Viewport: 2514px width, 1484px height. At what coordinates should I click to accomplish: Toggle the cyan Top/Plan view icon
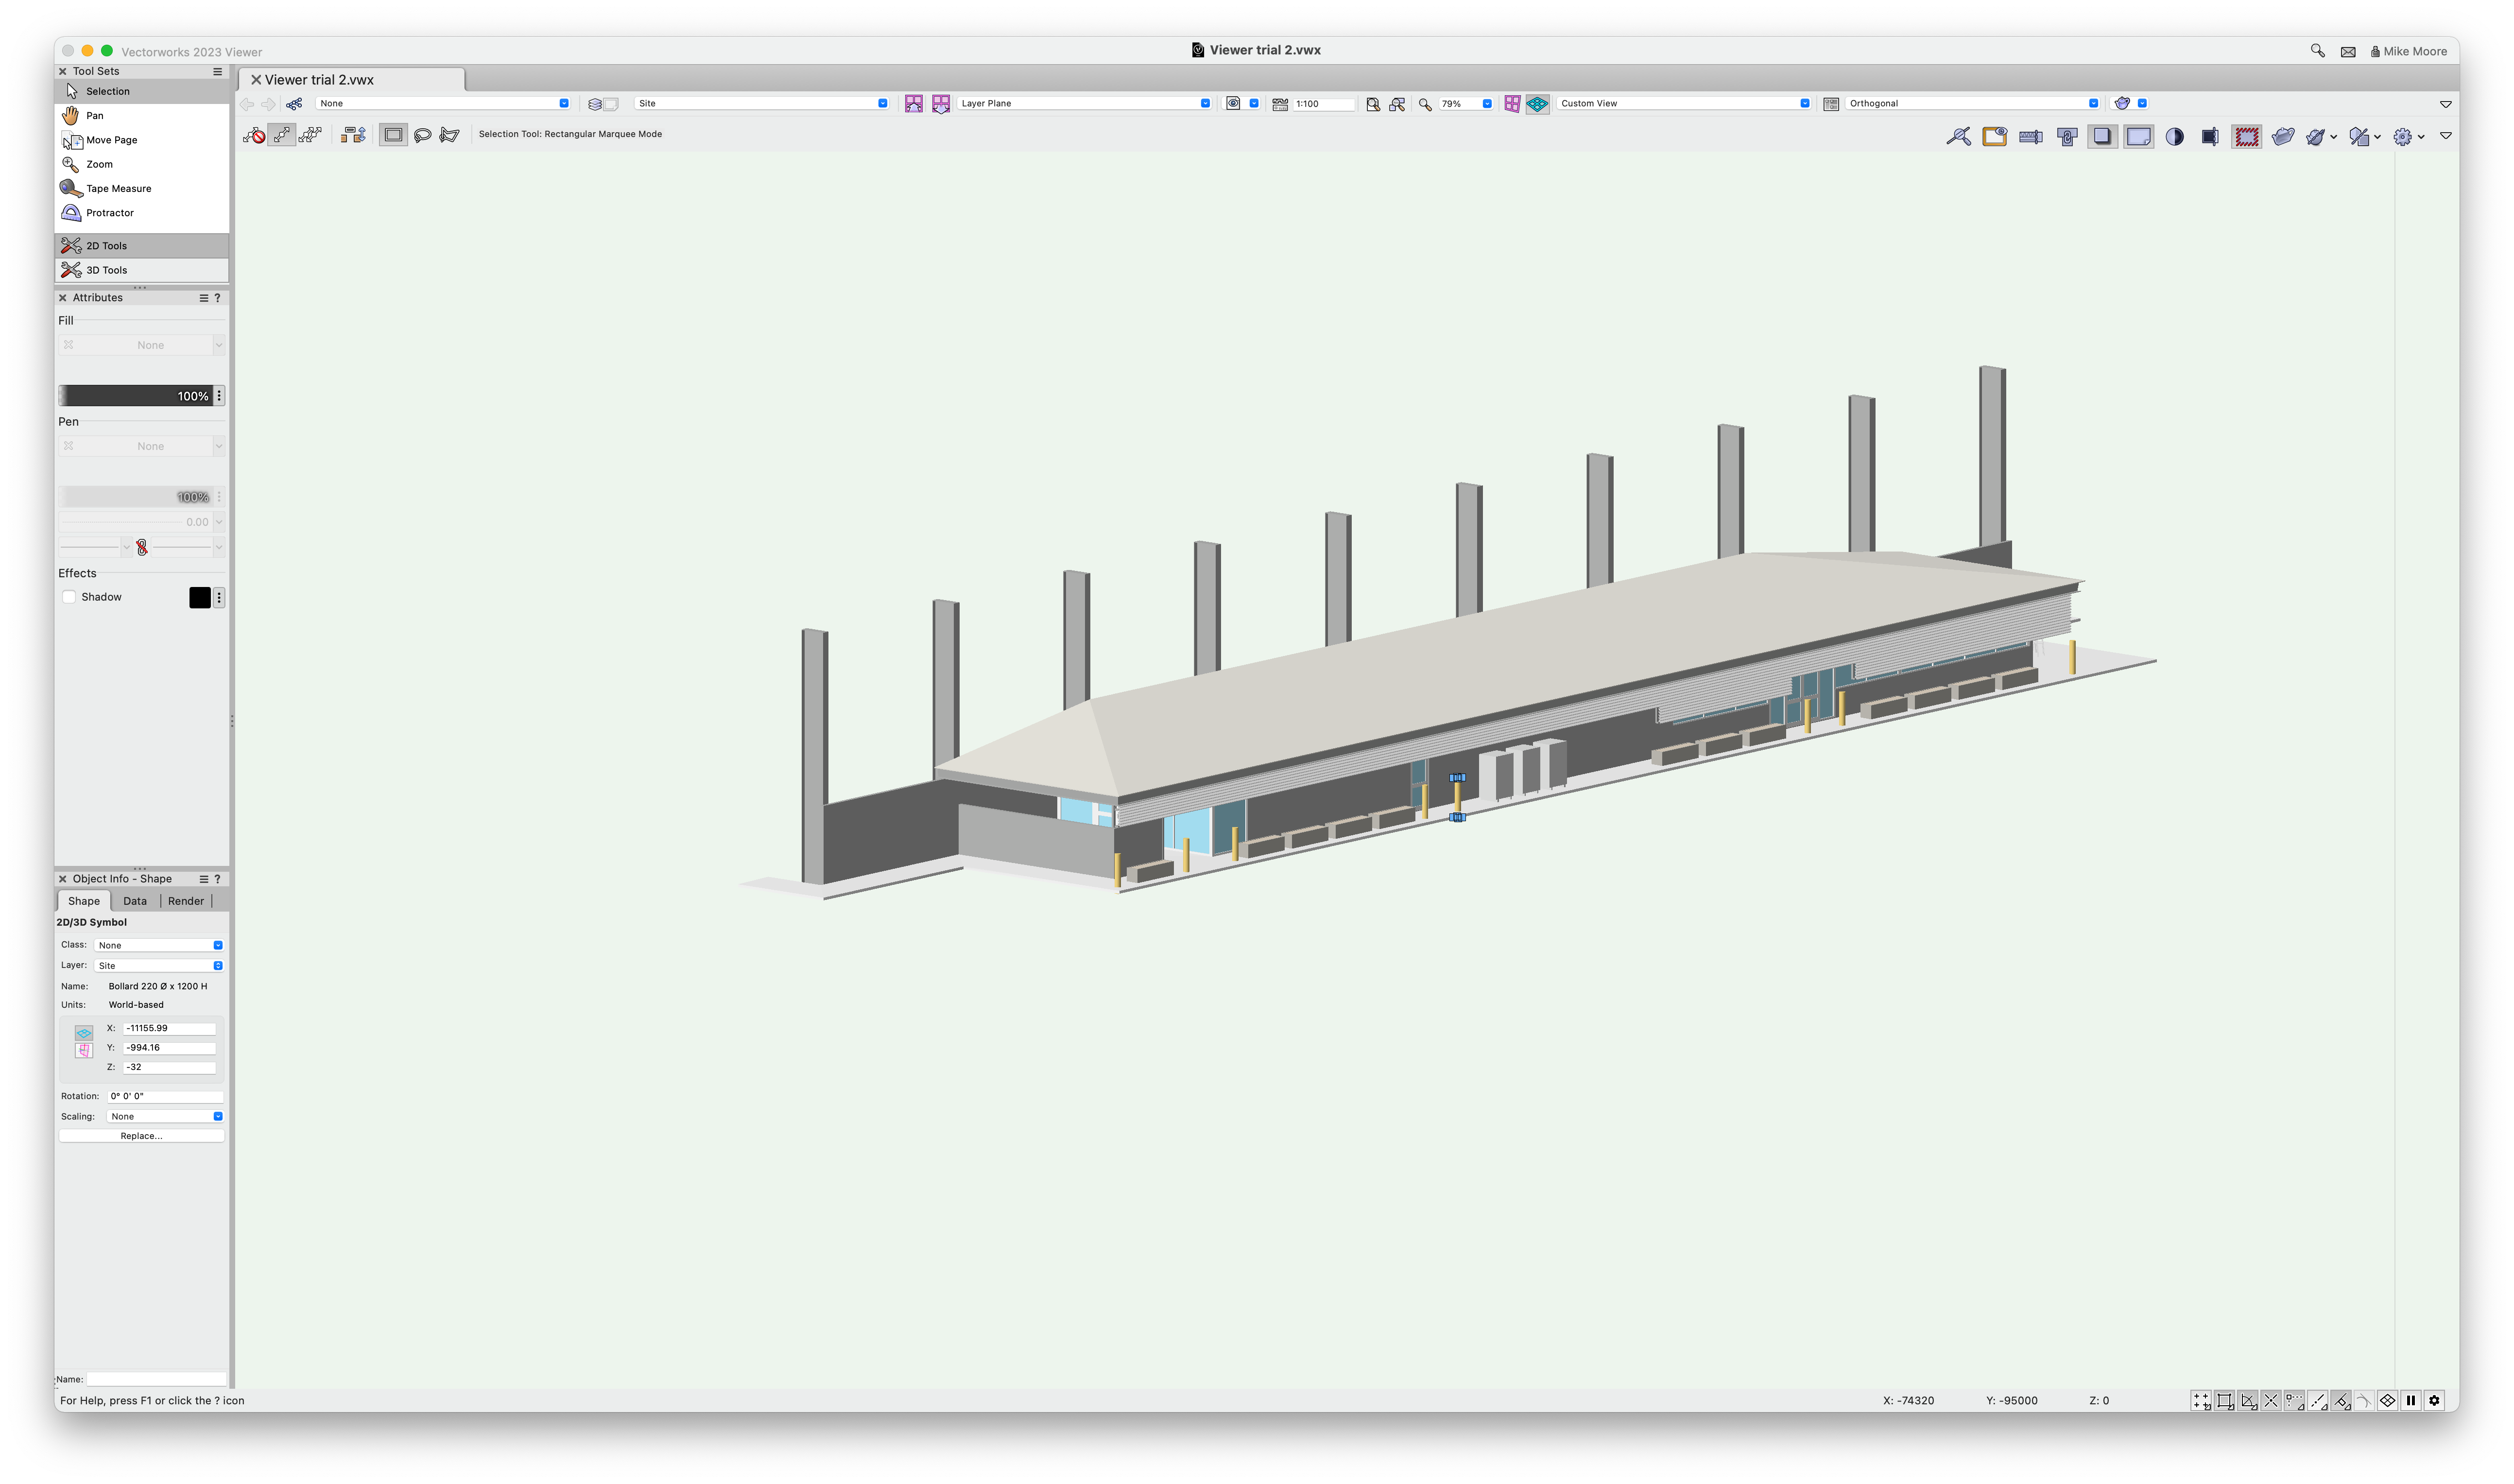pyautogui.click(x=1538, y=104)
